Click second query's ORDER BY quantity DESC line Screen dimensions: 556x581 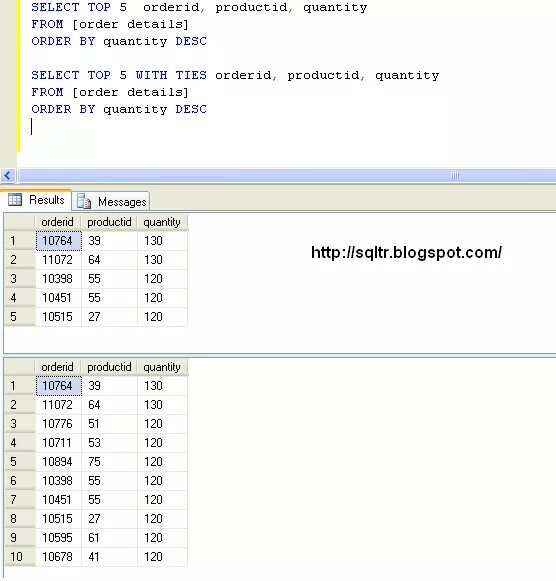coord(119,109)
